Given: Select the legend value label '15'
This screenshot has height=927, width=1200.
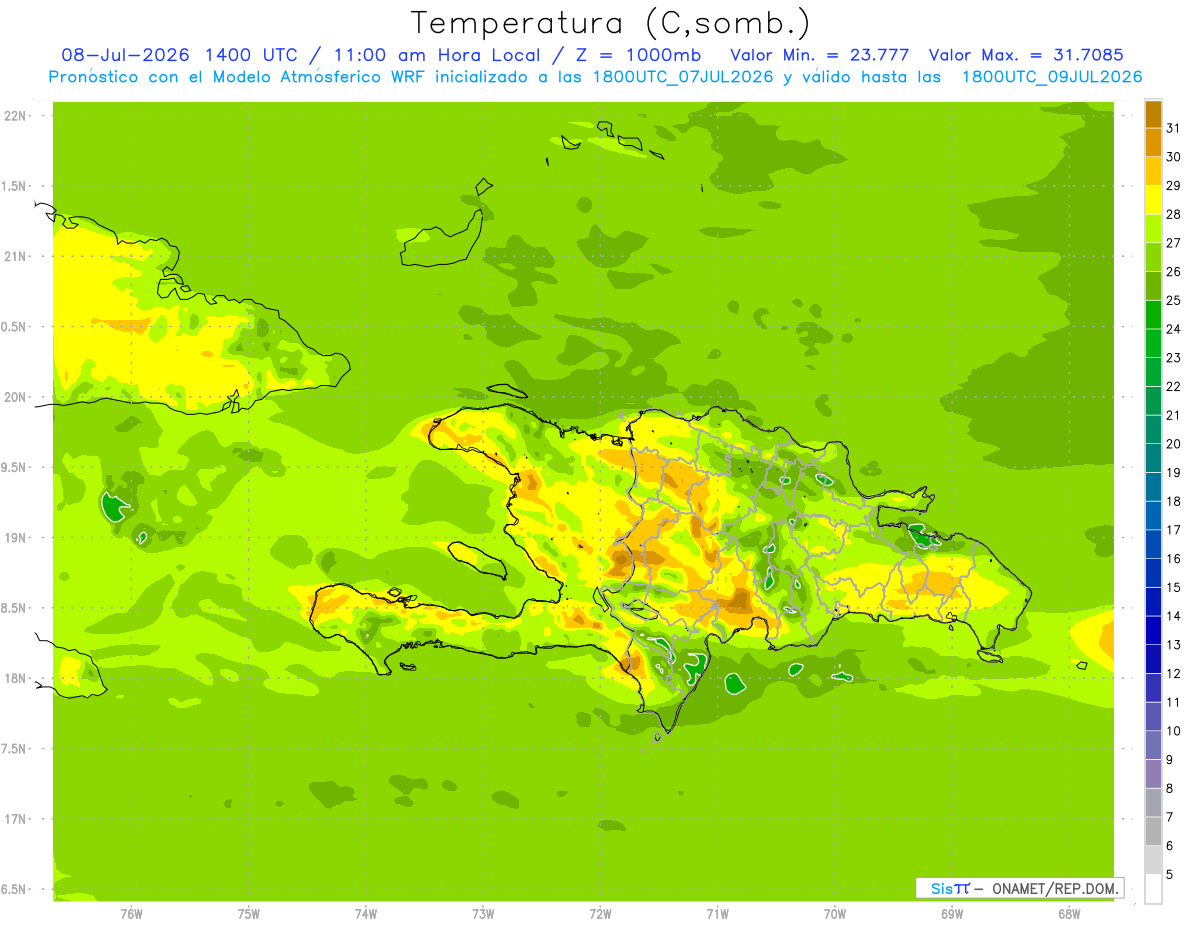Looking at the screenshot, I should 1174,587.
